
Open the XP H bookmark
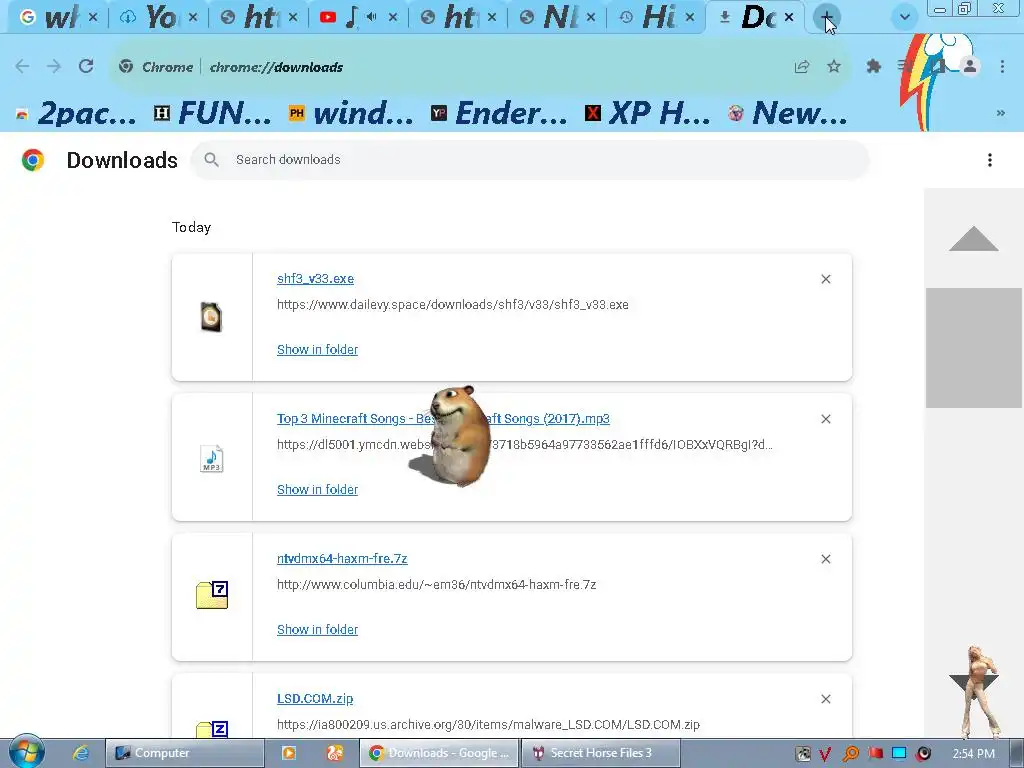[648, 113]
